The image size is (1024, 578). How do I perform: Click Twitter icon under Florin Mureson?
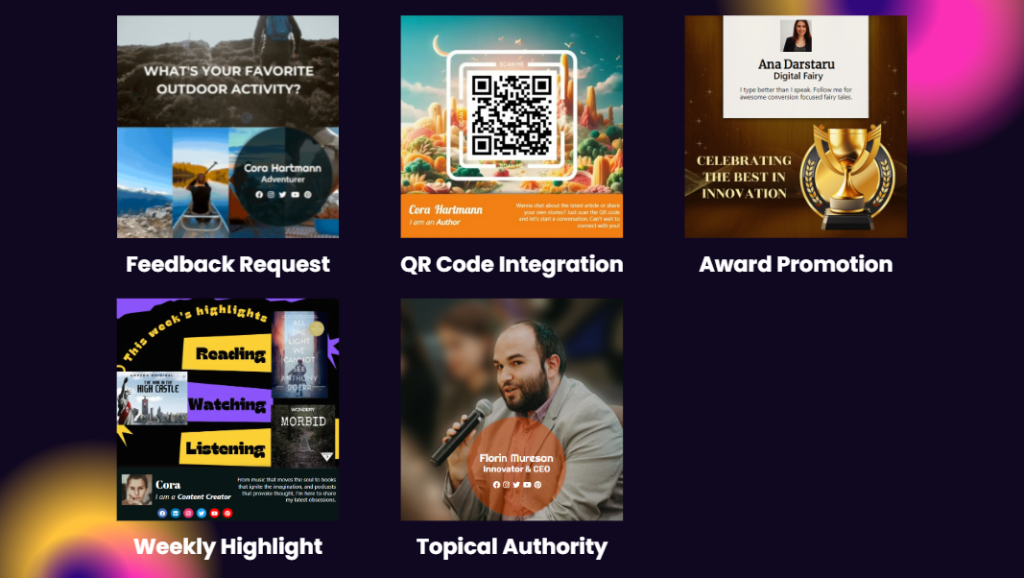coord(517,485)
